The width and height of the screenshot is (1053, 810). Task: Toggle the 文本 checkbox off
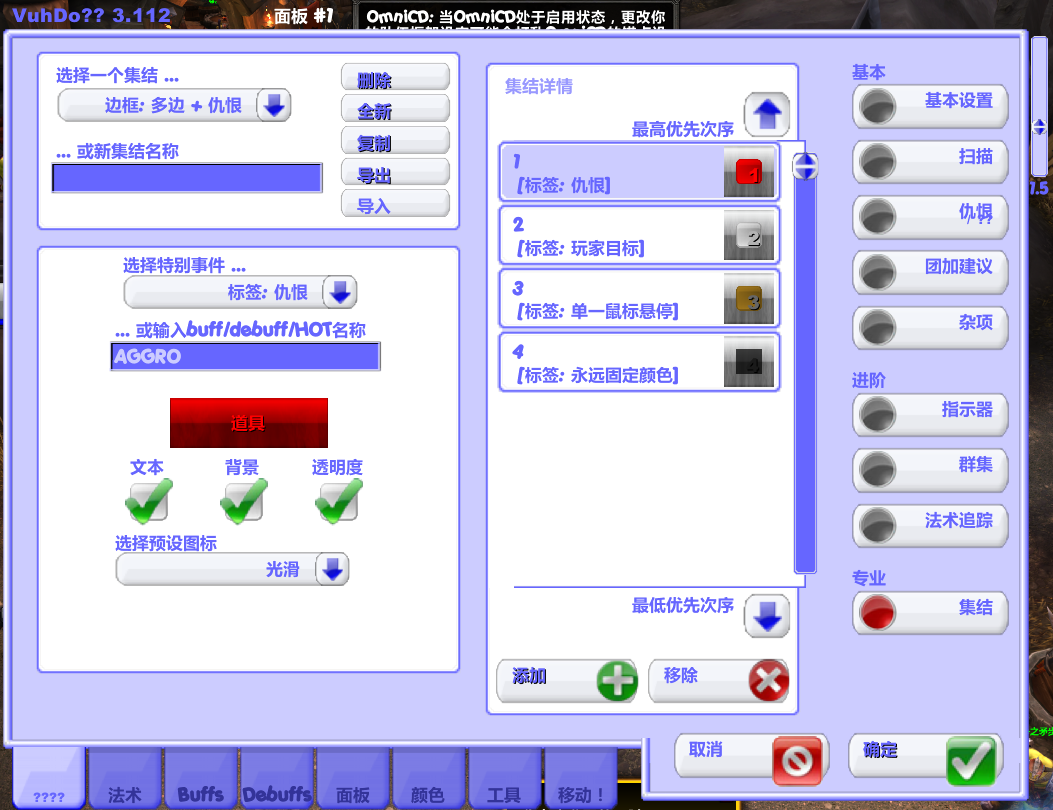(148, 498)
